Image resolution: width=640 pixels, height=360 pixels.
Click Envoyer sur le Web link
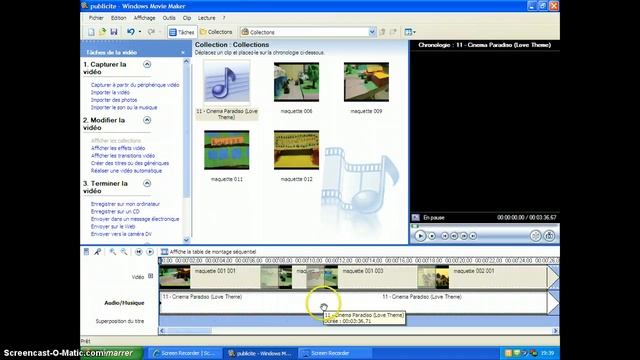point(113,227)
